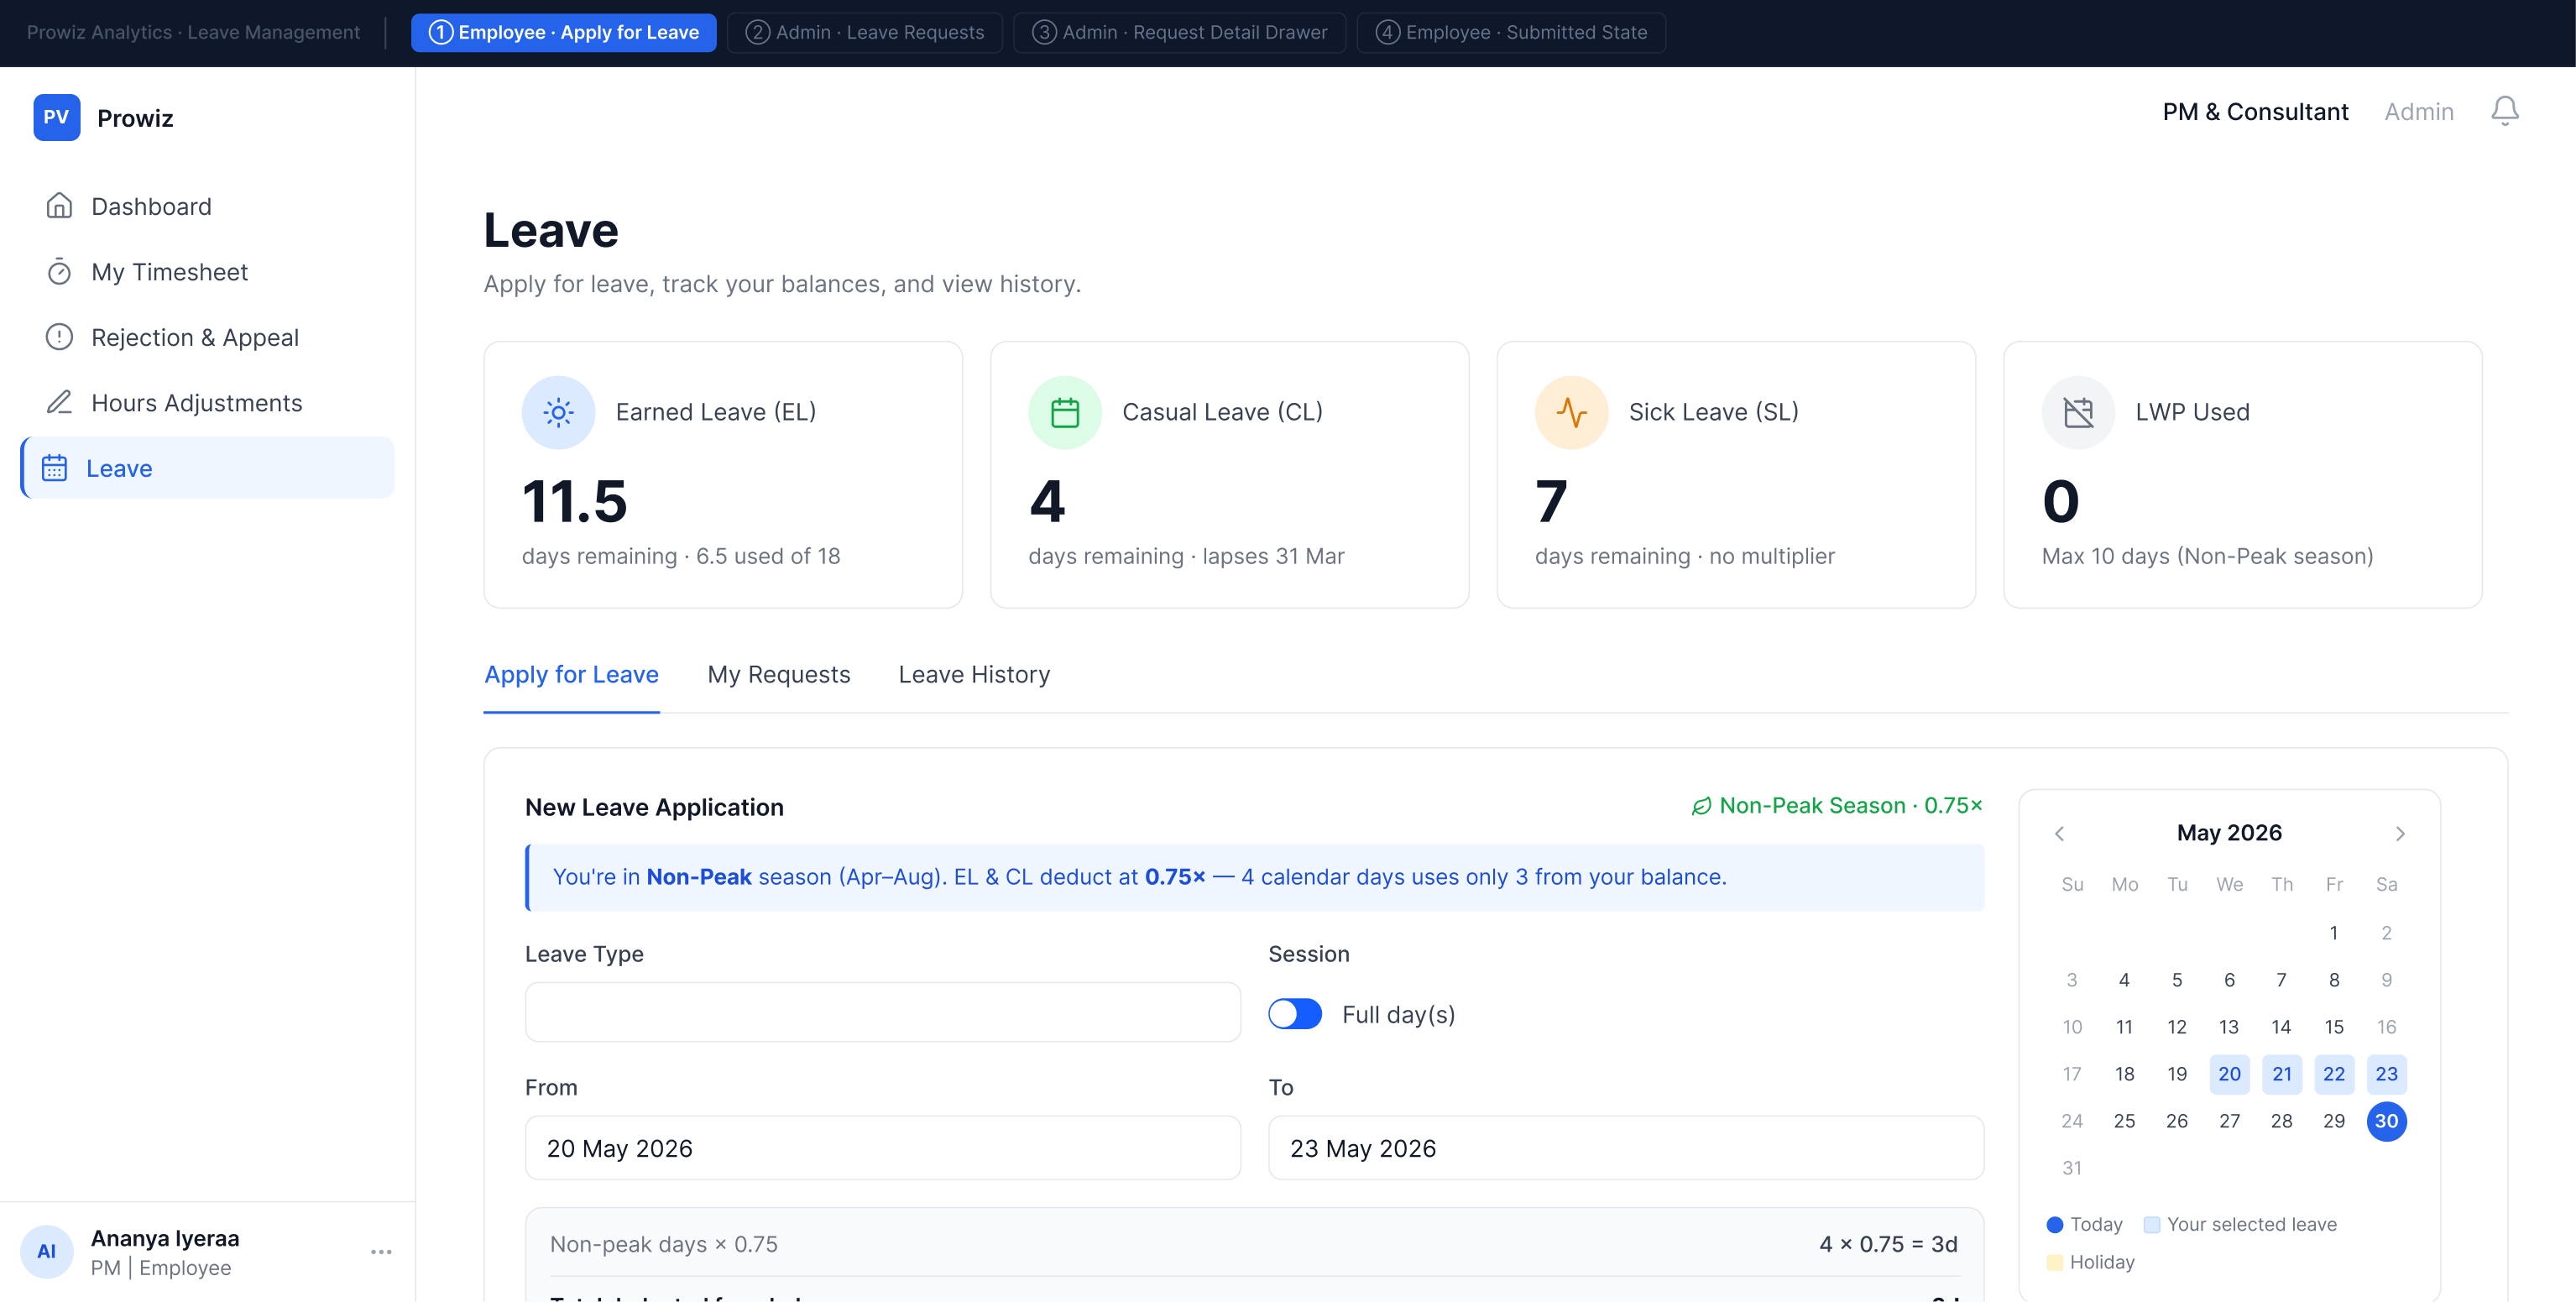The width and height of the screenshot is (2576, 1302).
Task: Go to next month in calendar
Action: click(x=2400, y=833)
